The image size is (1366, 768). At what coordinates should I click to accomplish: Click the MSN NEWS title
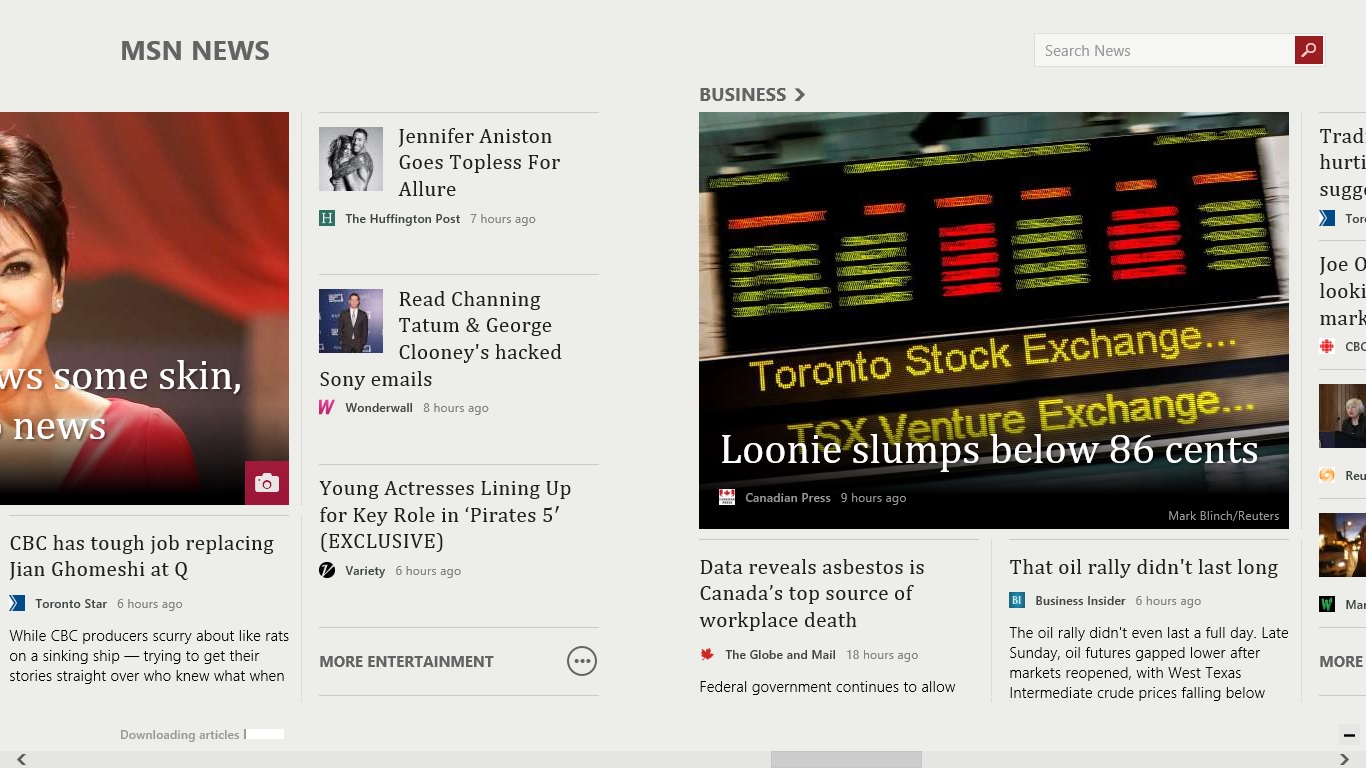click(195, 51)
